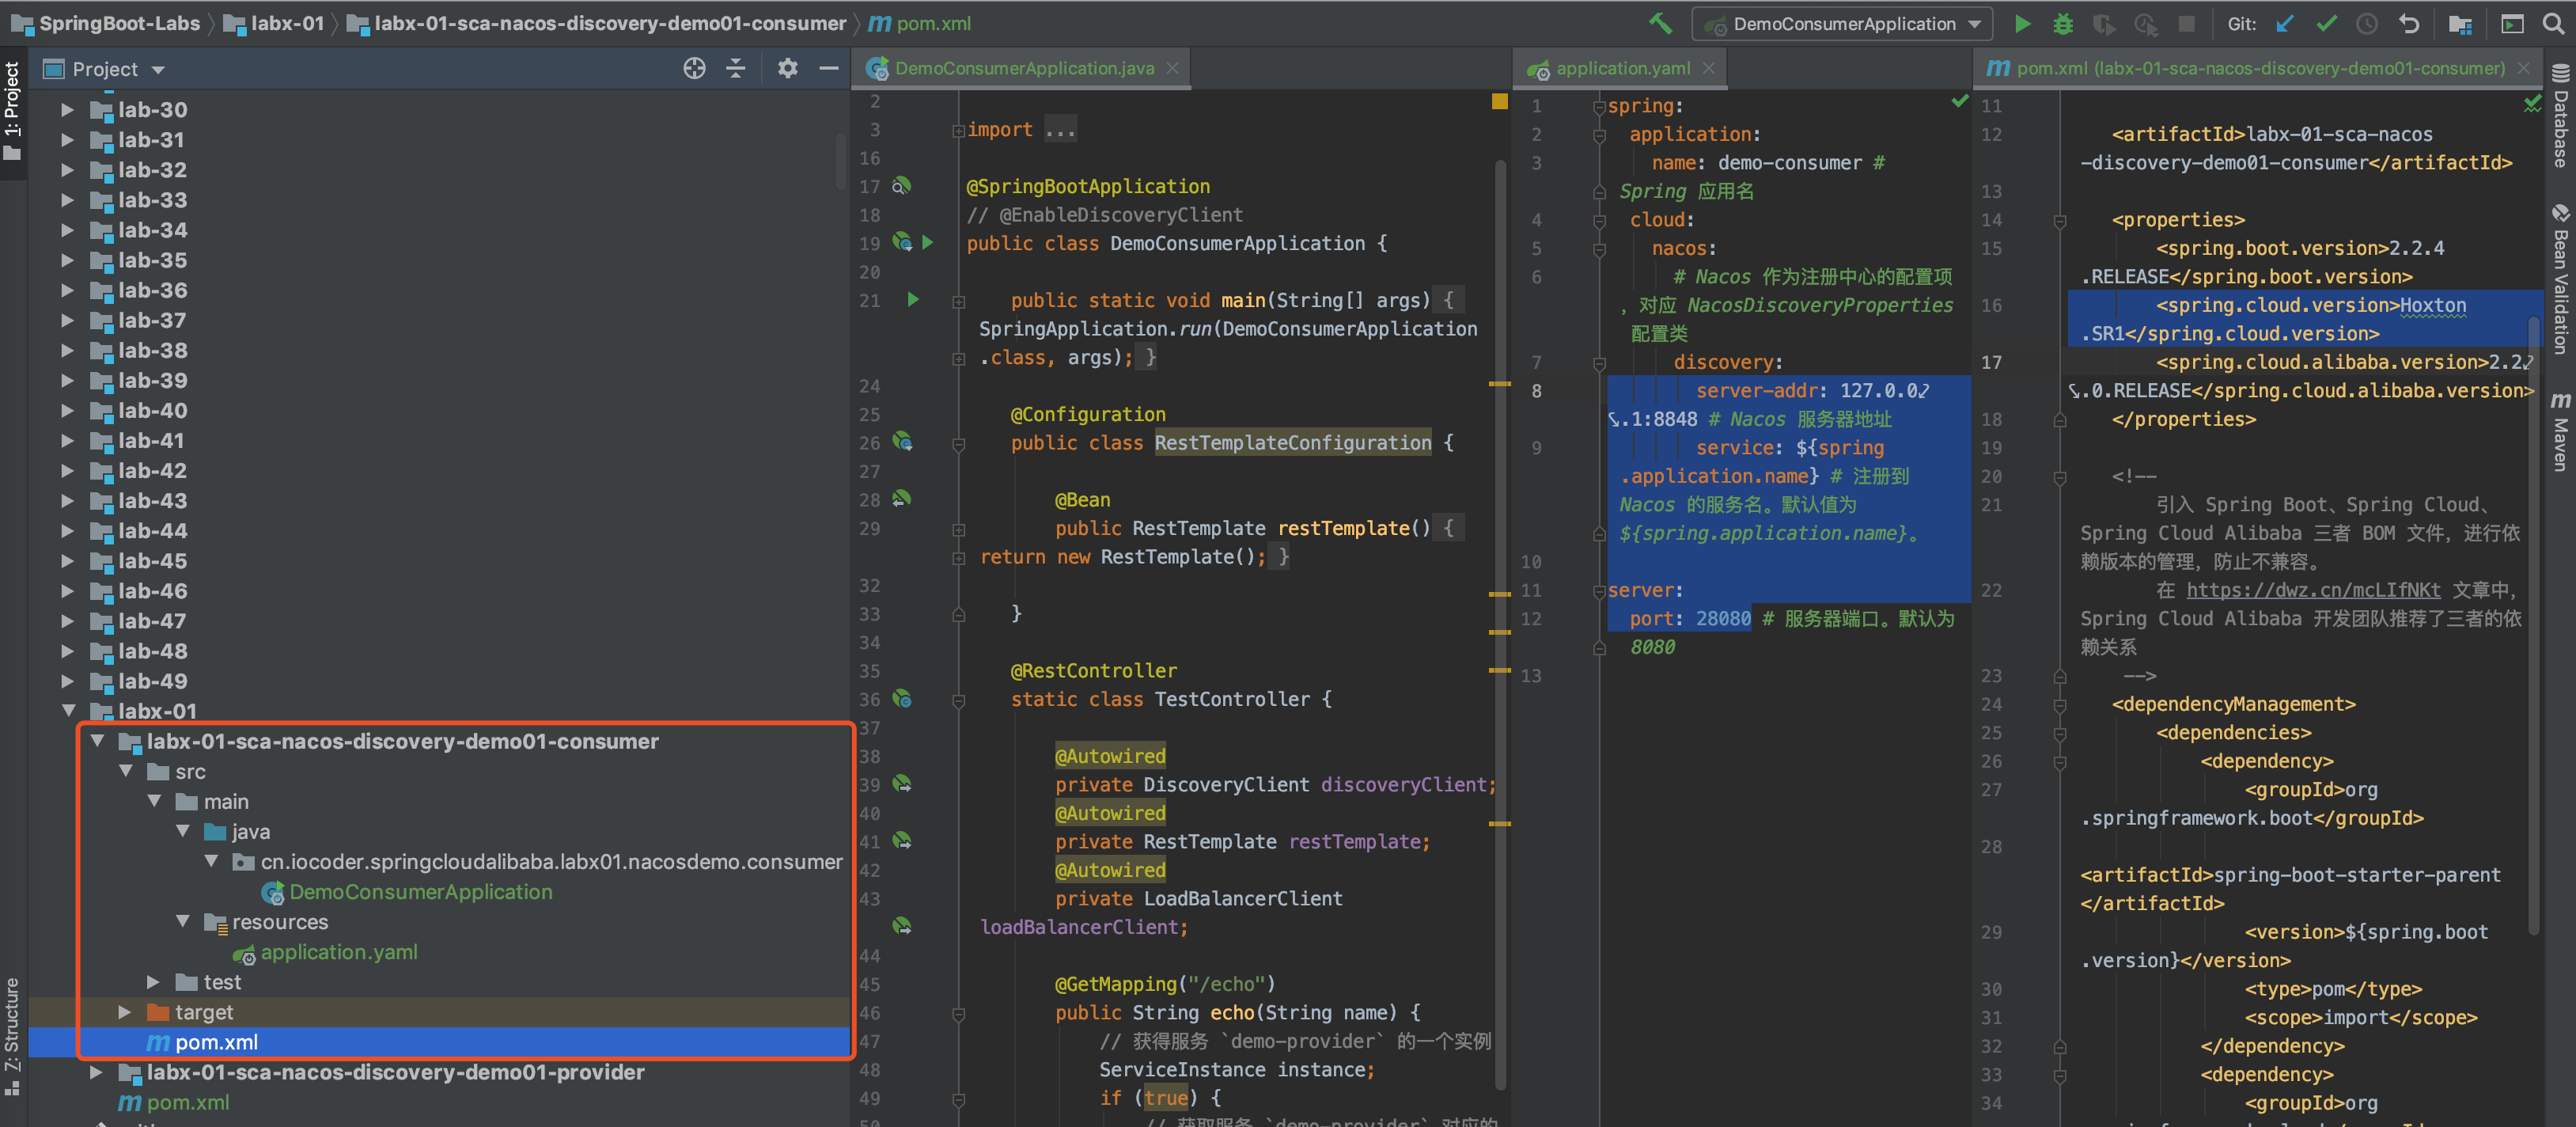Expand labx-01-sca-nacos-discovery-demo01-provider module

pyautogui.click(x=96, y=1072)
